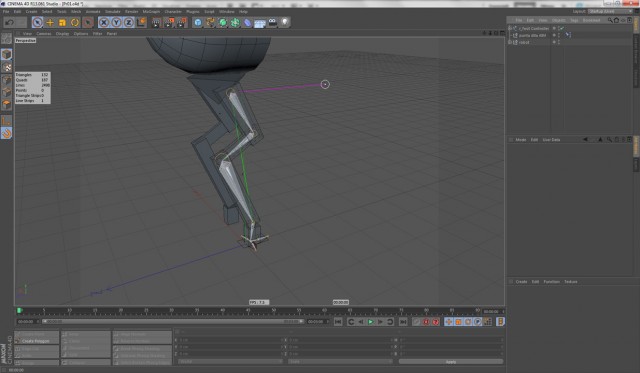Expand the robot object in Object Manager

click(x=509, y=42)
